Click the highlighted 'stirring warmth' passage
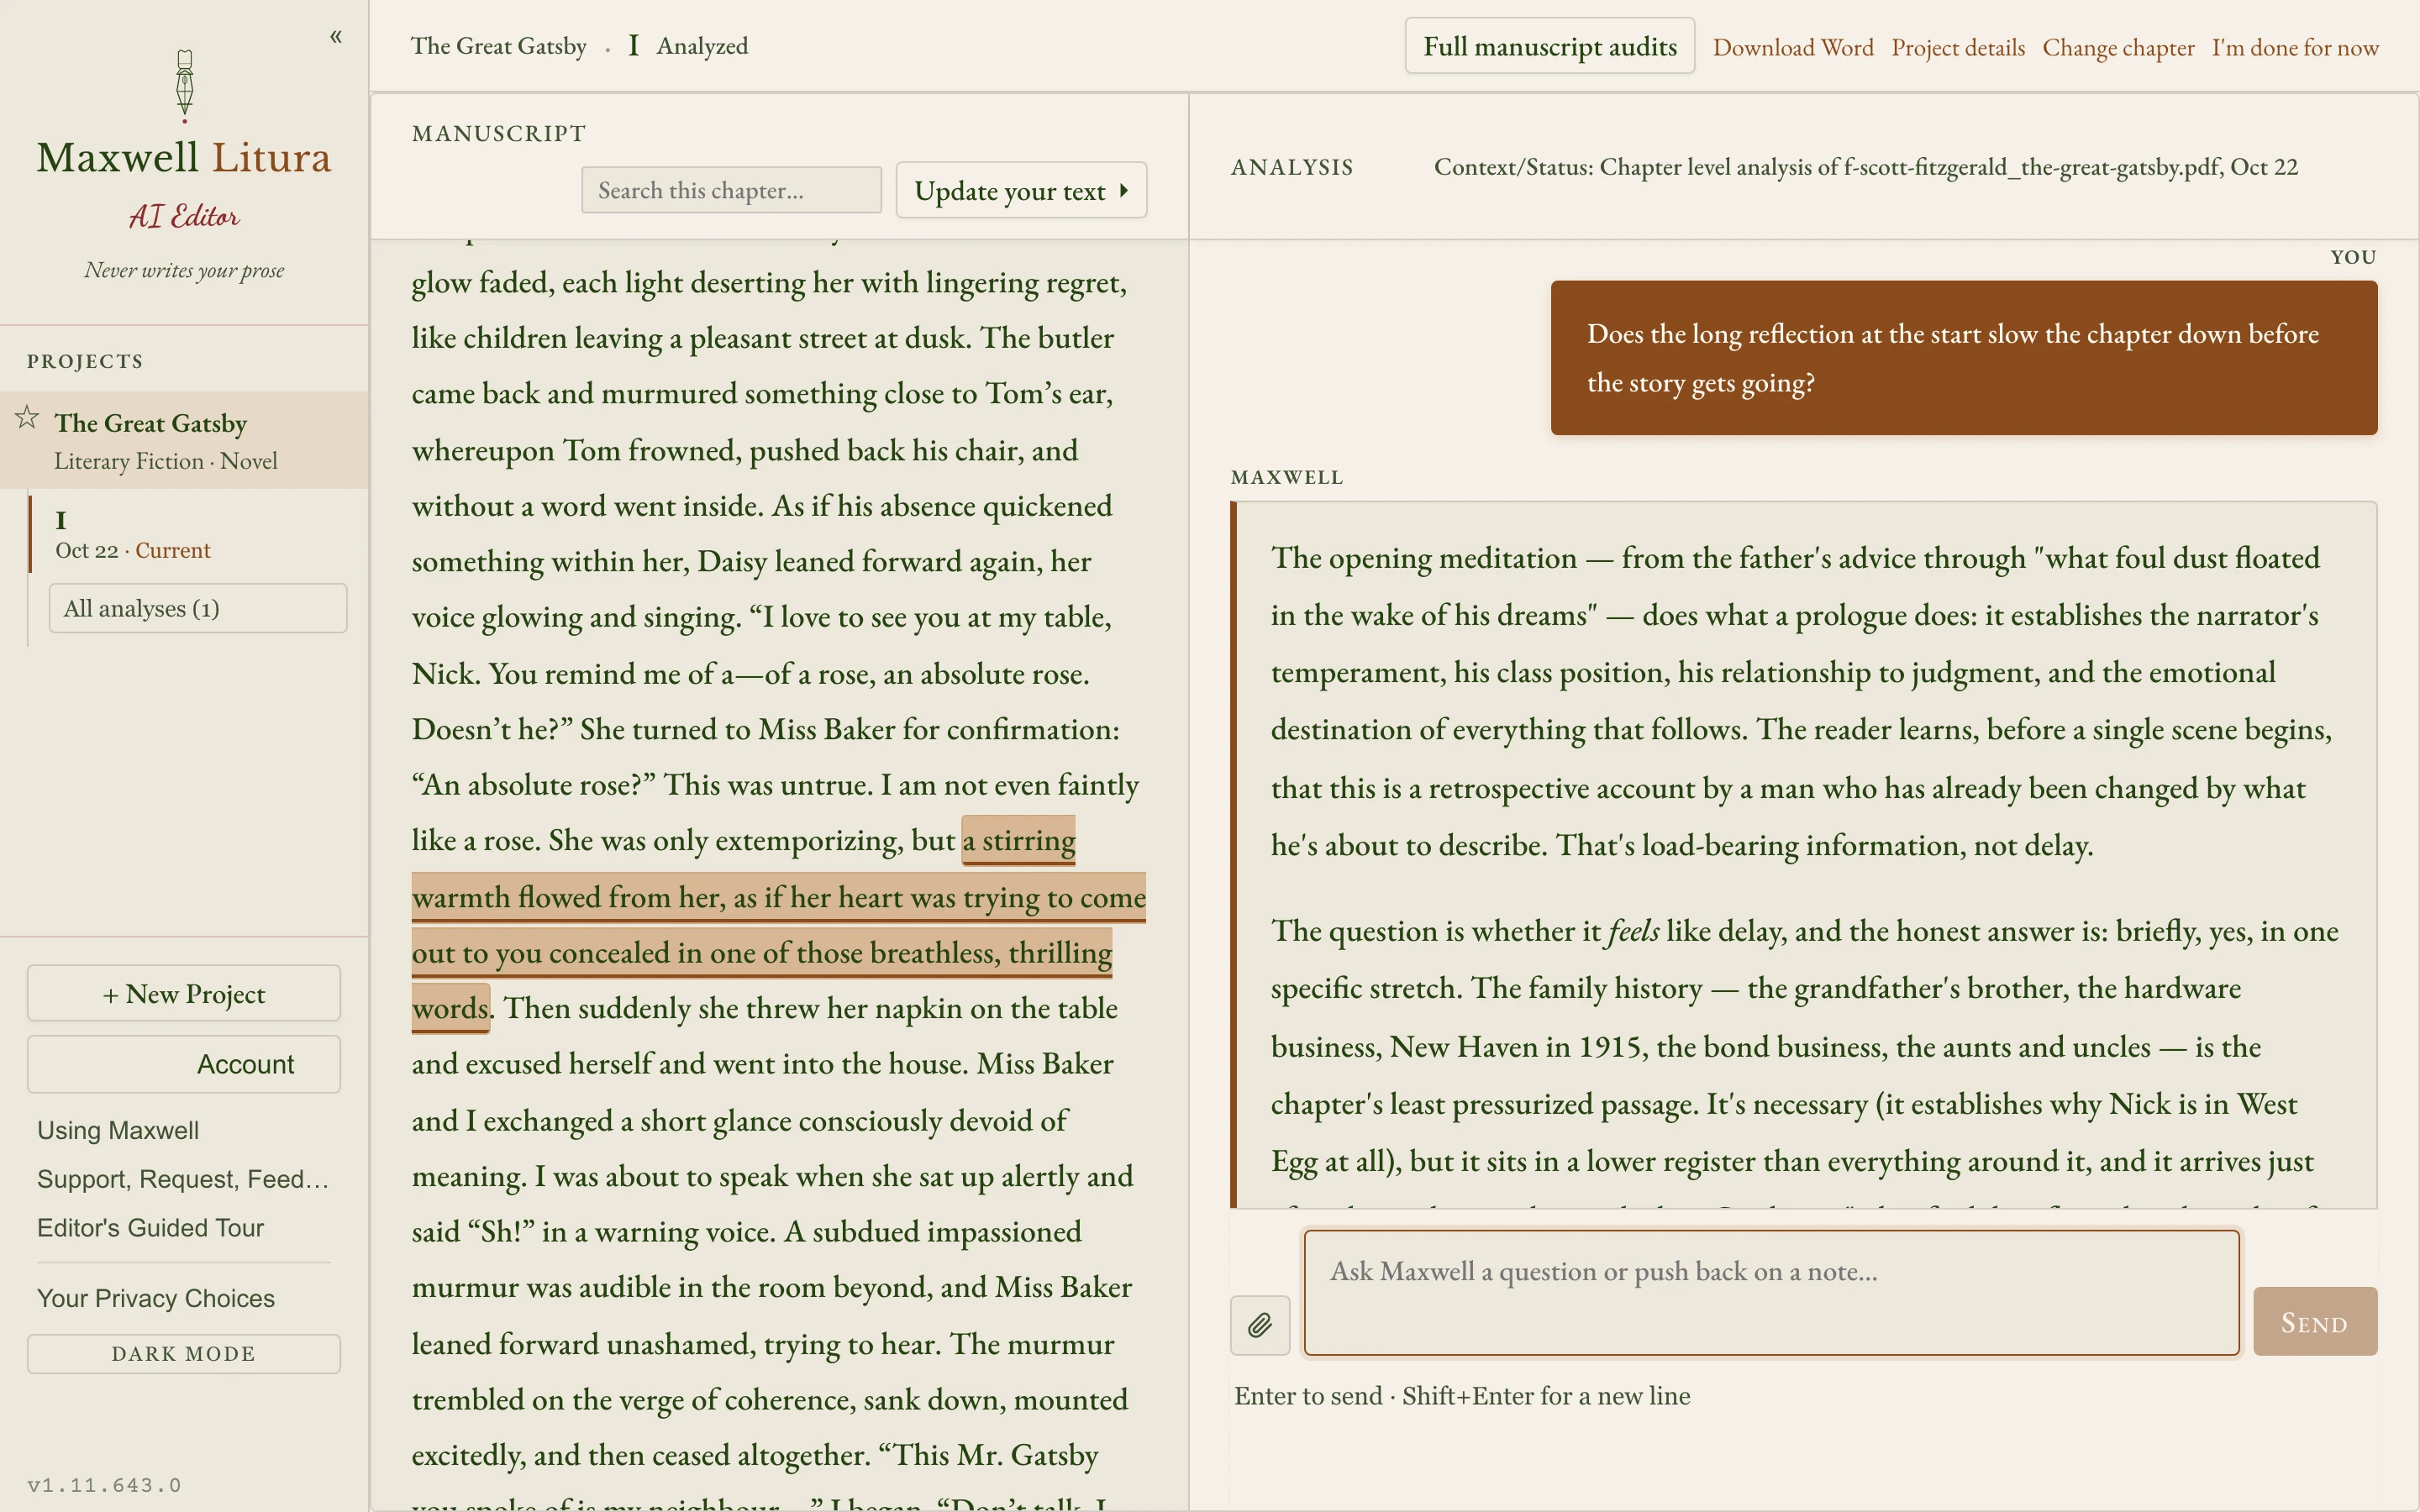 (x=778, y=924)
